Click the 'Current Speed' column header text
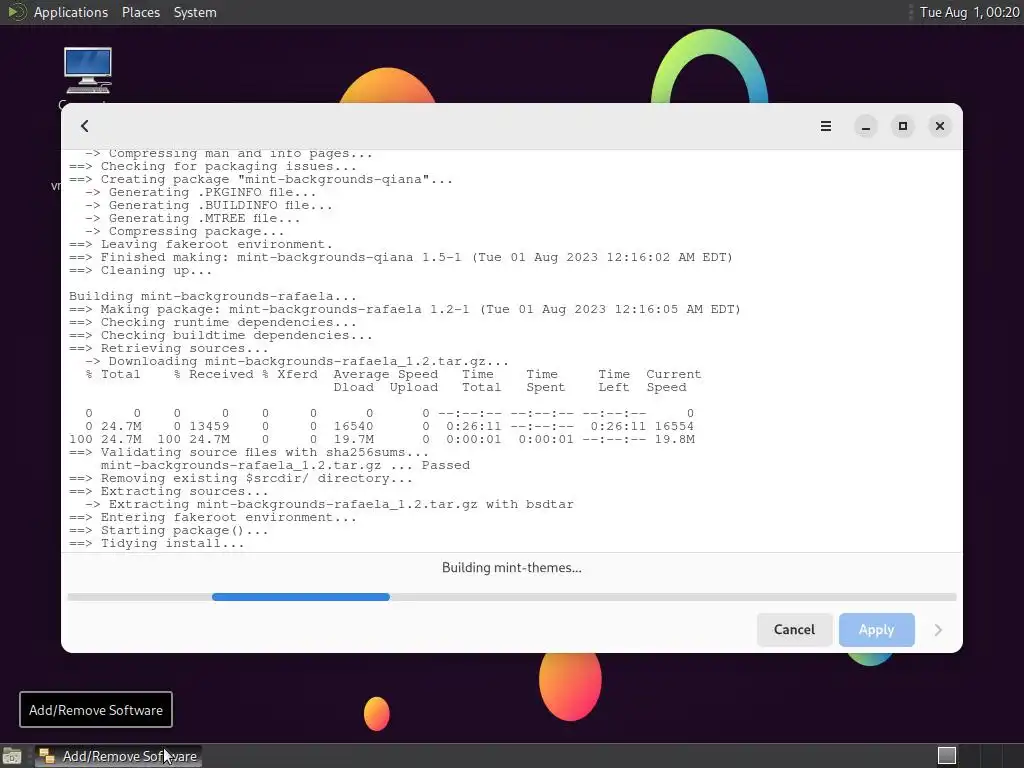1024x768 pixels. [x=673, y=381]
